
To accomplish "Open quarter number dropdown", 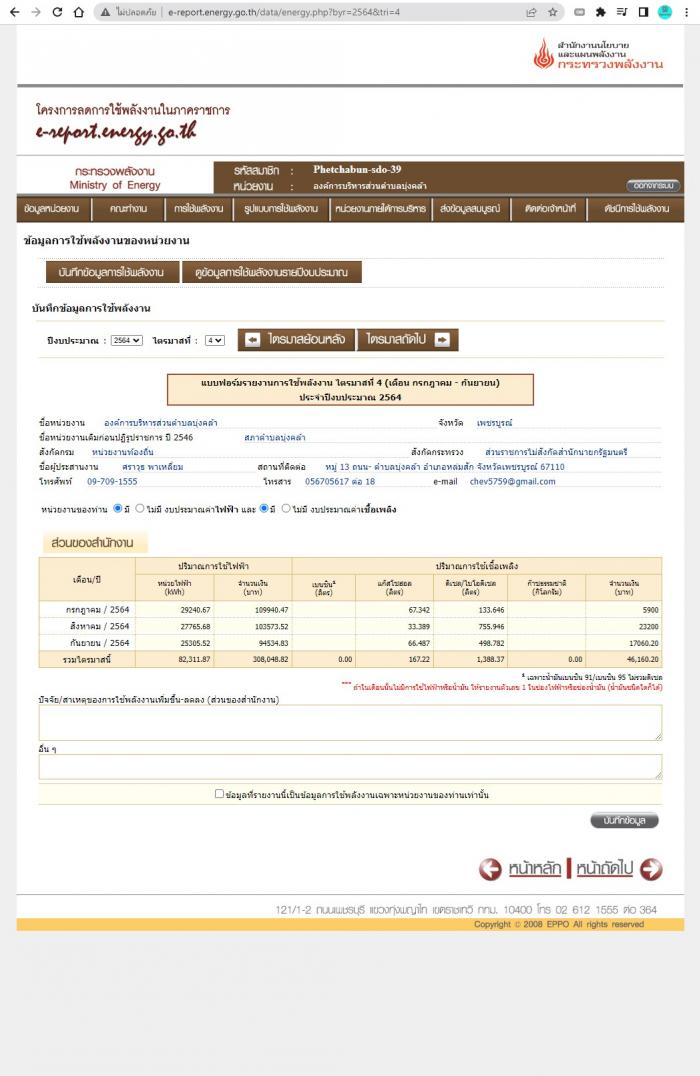I will 214,340.
